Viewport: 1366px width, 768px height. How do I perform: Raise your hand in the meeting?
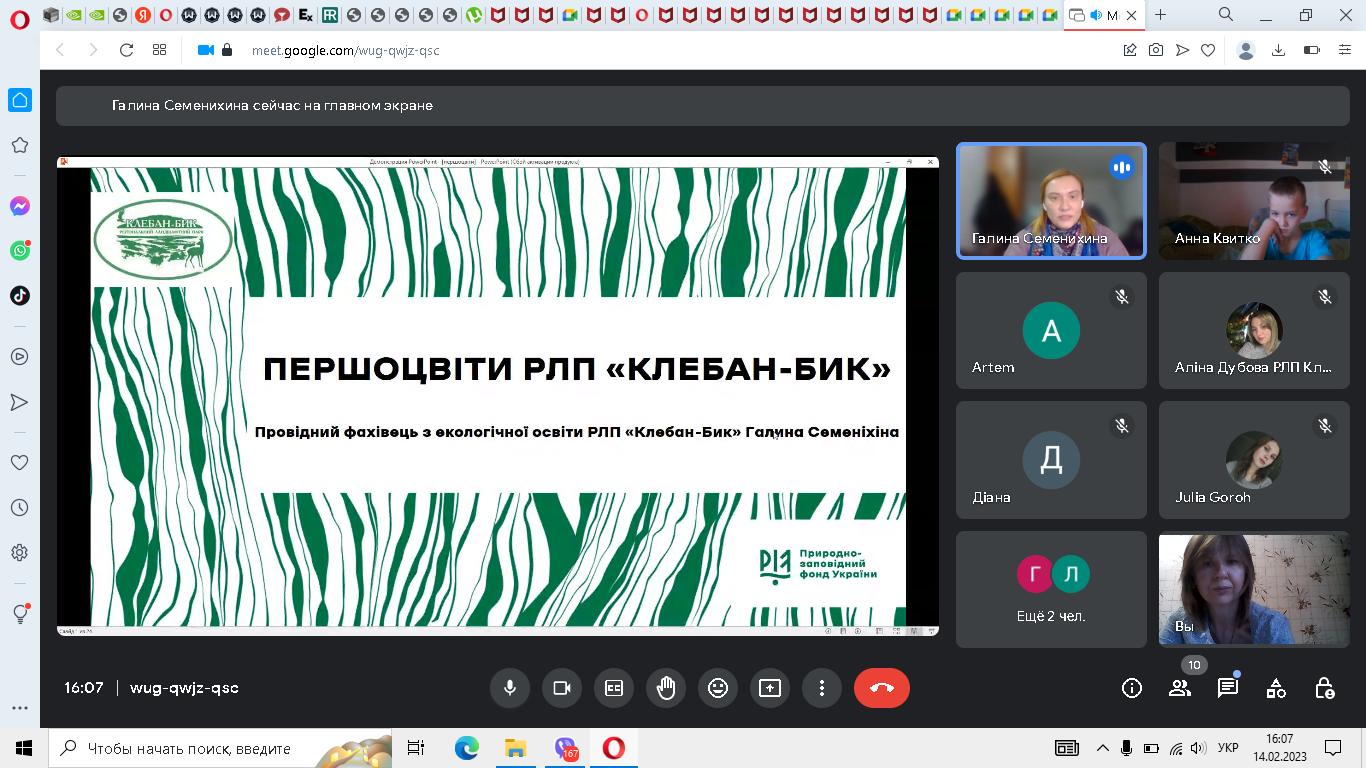point(666,688)
